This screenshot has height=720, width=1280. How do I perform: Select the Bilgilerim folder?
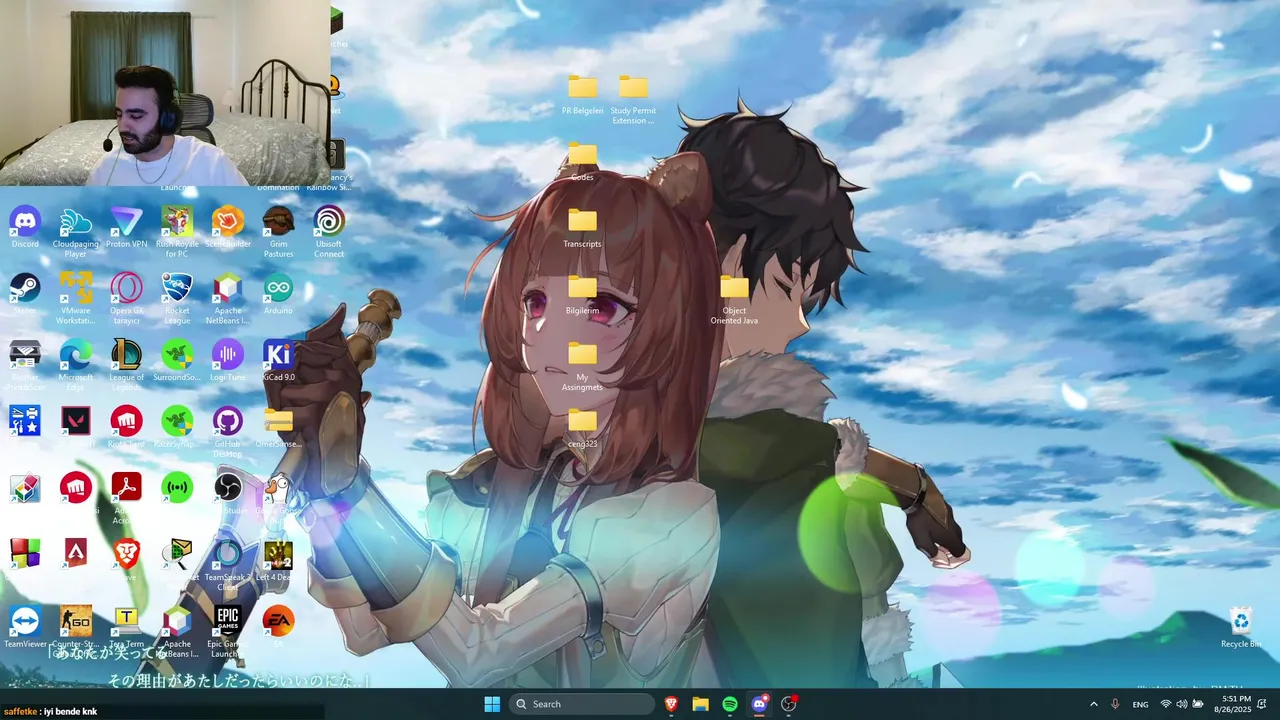(x=582, y=294)
